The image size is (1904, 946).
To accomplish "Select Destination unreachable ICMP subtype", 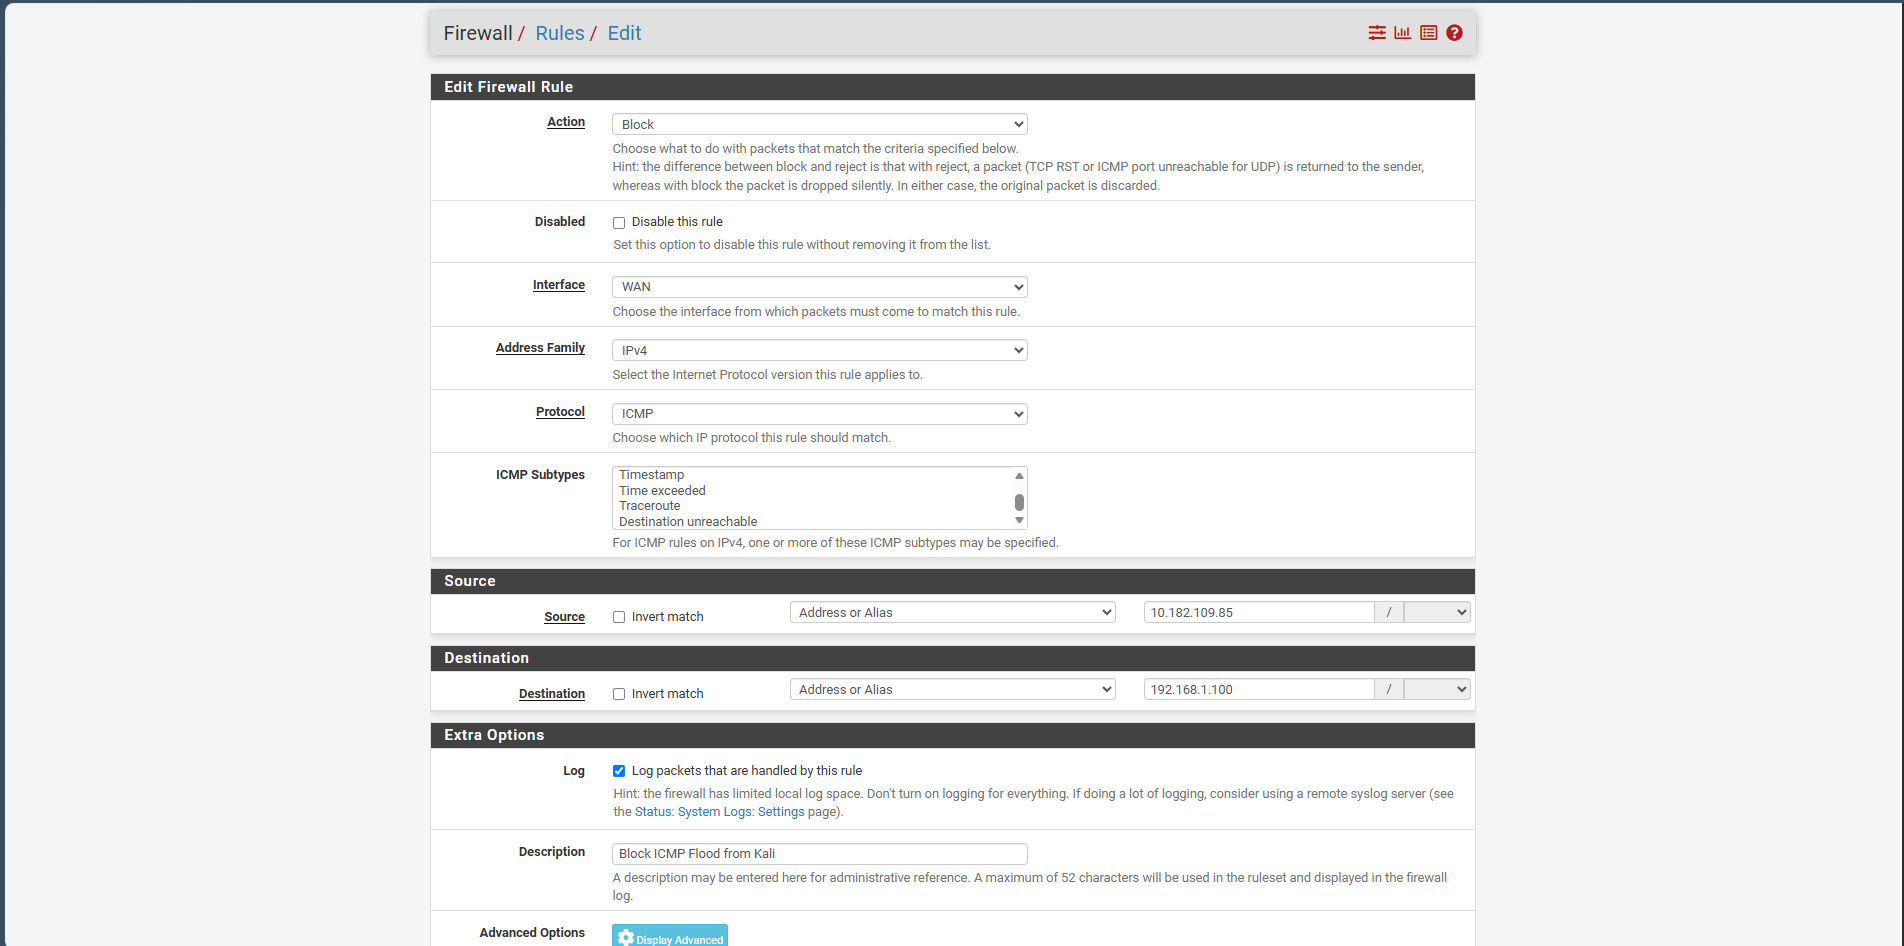I will (688, 522).
